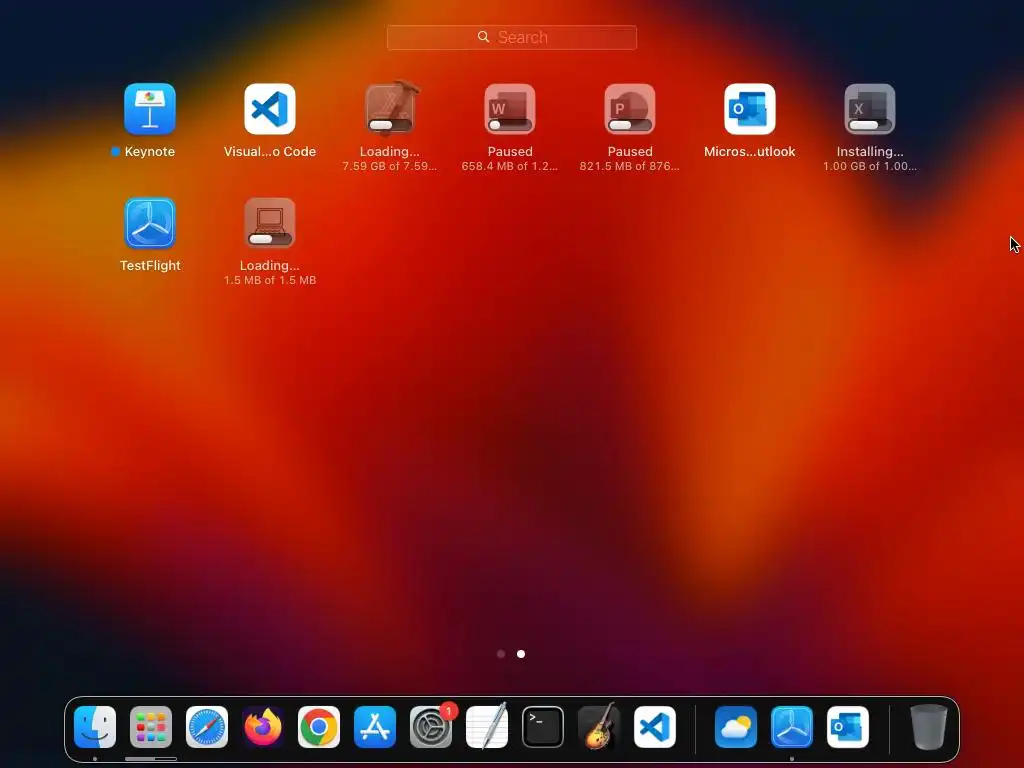
Task: Click the "658.4 MB of 1.2..." text
Action: tap(509, 166)
